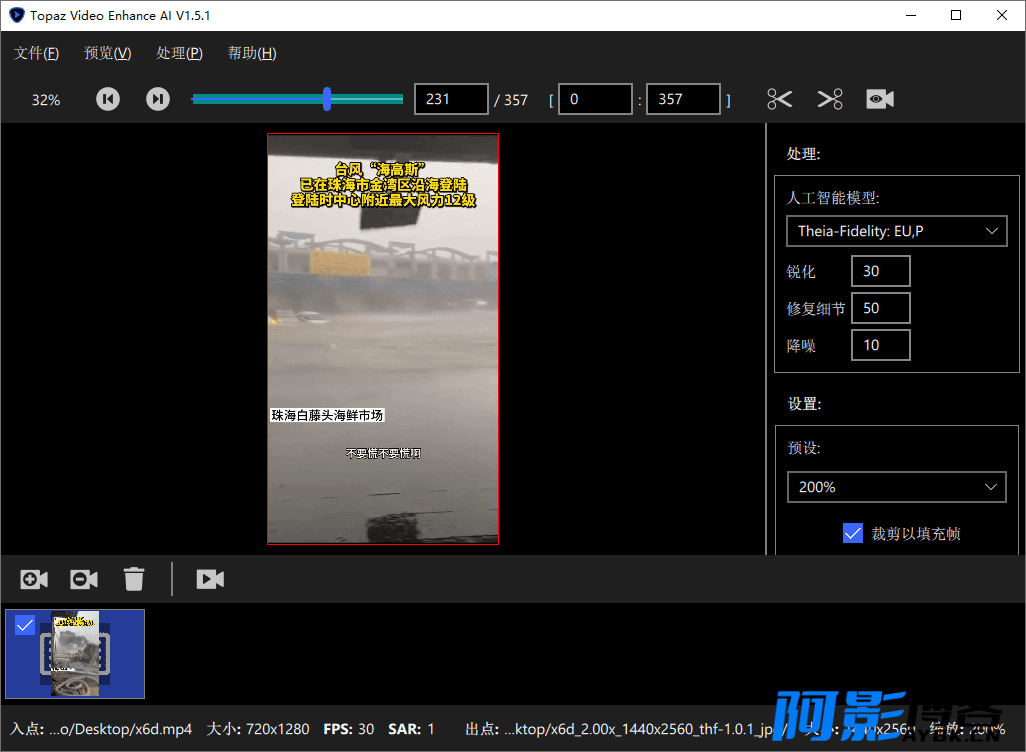
Task: Select the x6d video thumbnail in queue
Action: click(75, 654)
